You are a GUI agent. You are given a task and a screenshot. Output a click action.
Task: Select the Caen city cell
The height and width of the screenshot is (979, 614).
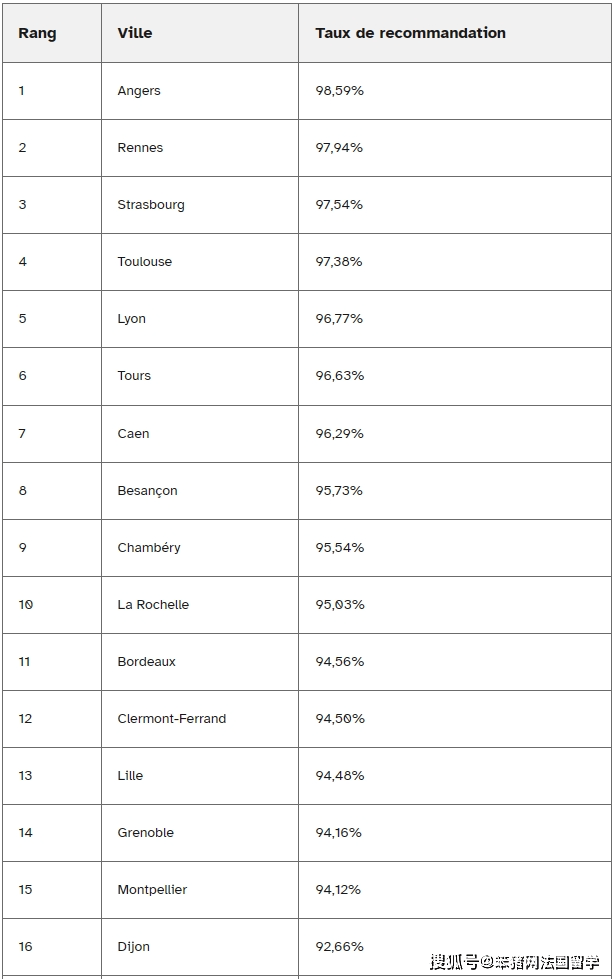coord(133,434)
